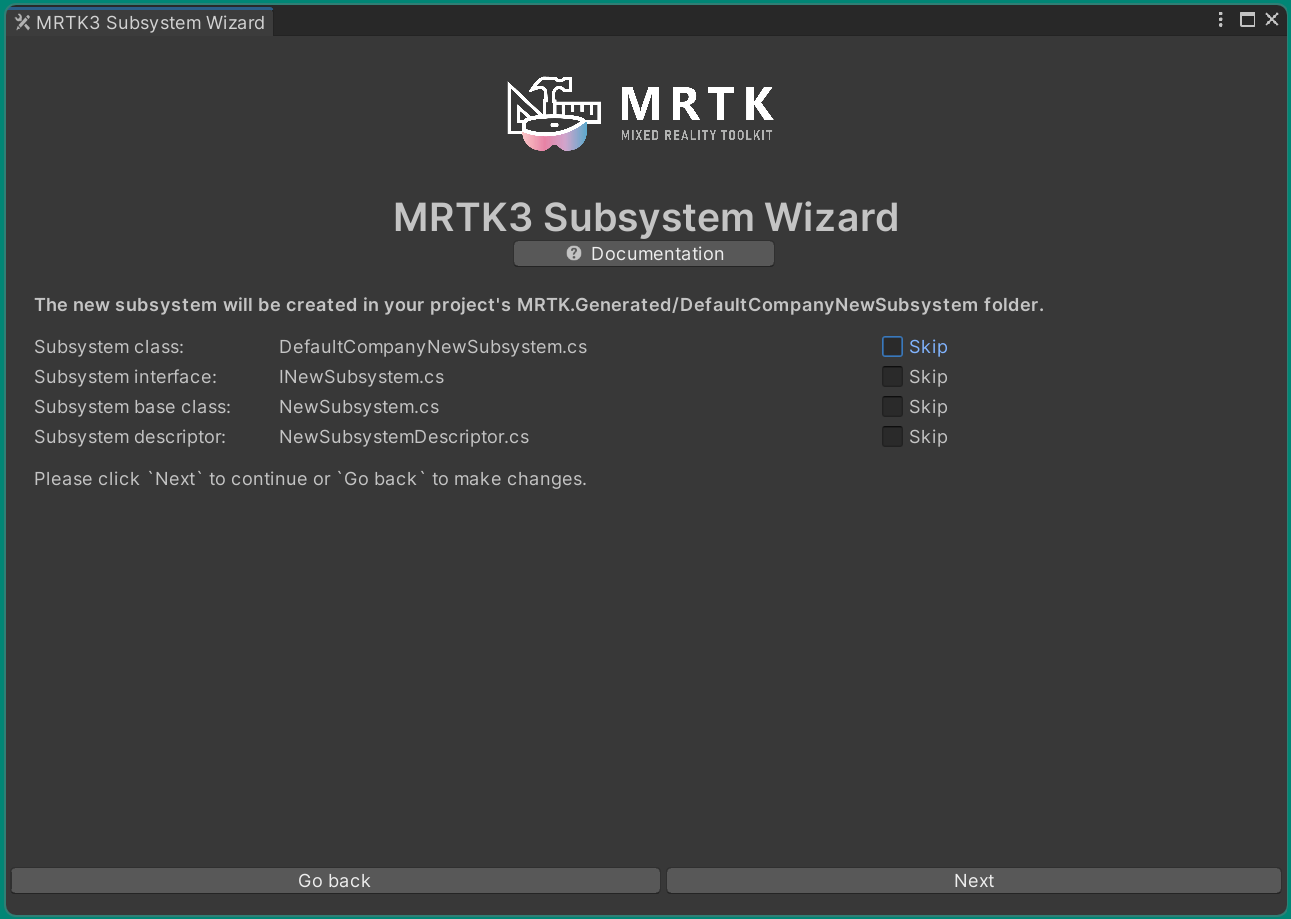Click the 'Subsystem descriptor:' label

[x=130, y=437]
